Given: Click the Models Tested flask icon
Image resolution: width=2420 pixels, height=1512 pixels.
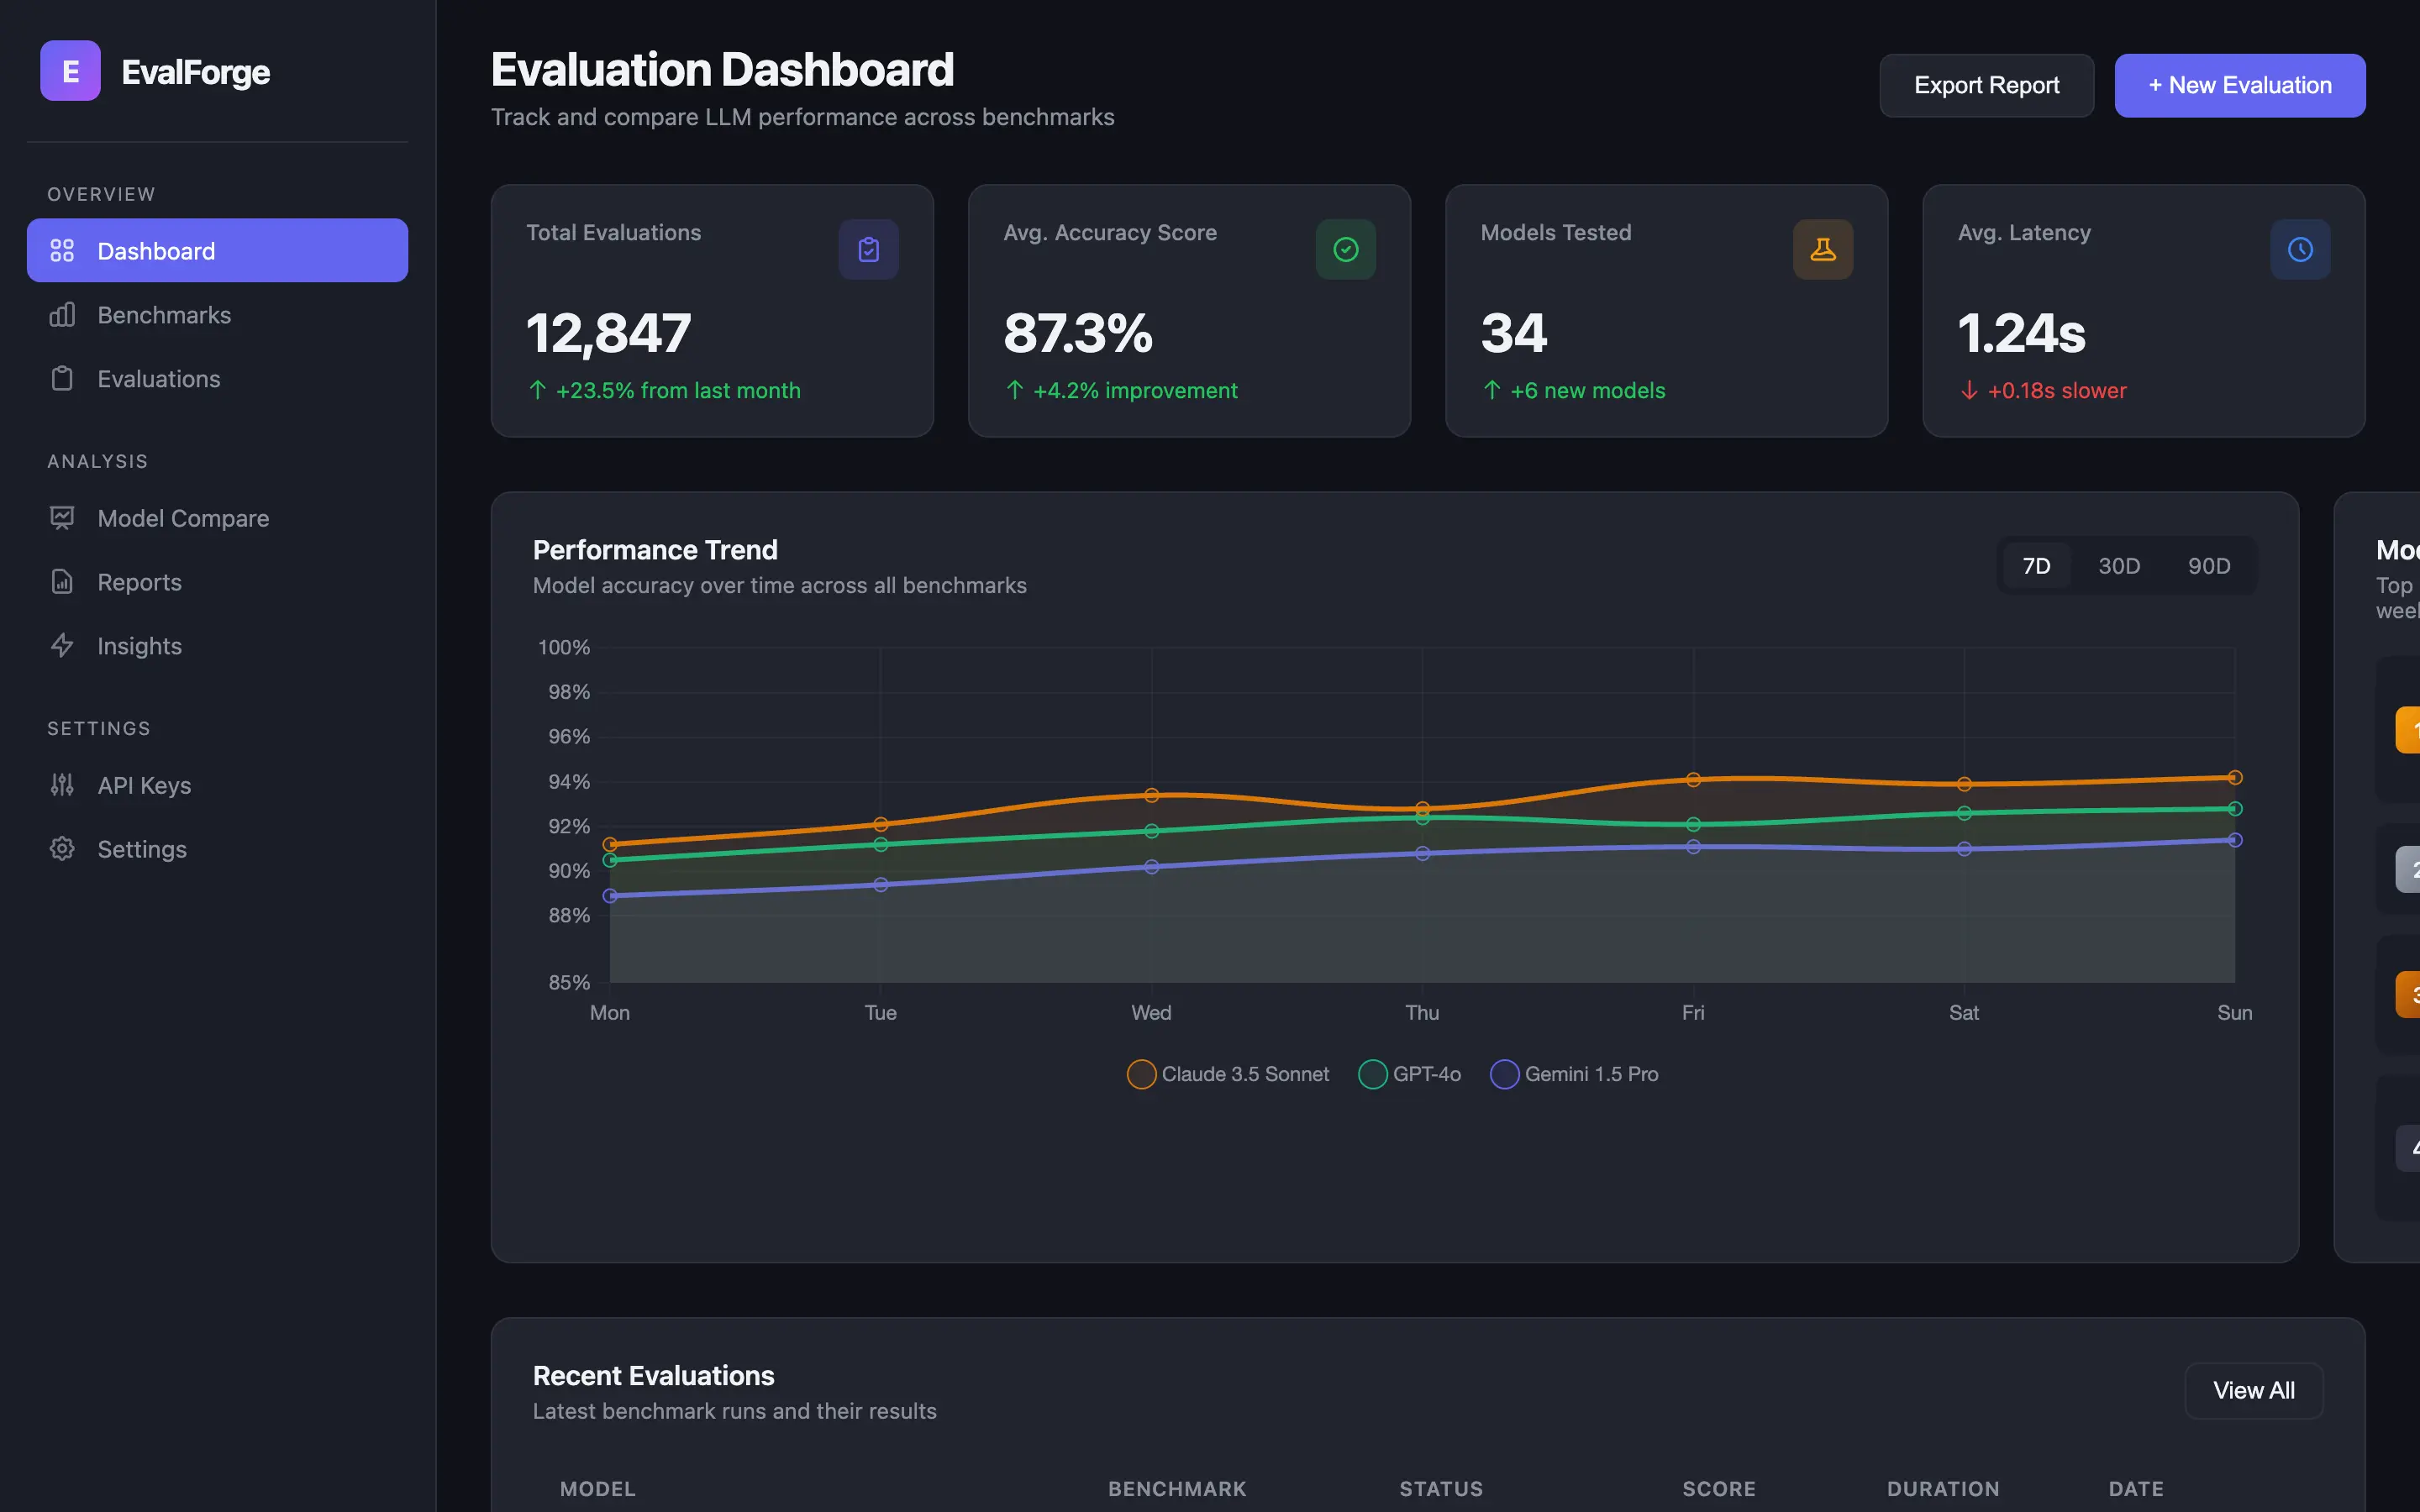Looking at the screenshot, I should 1822,249.
